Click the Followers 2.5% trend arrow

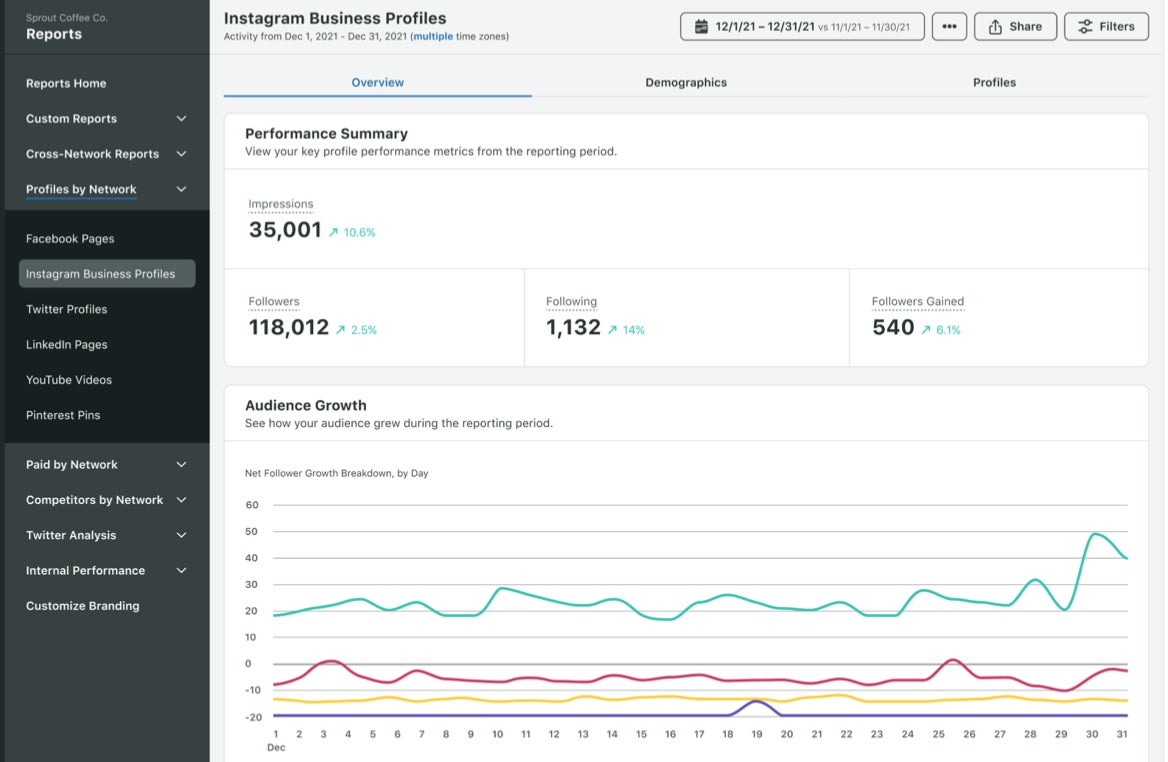(x=341, y=330)
